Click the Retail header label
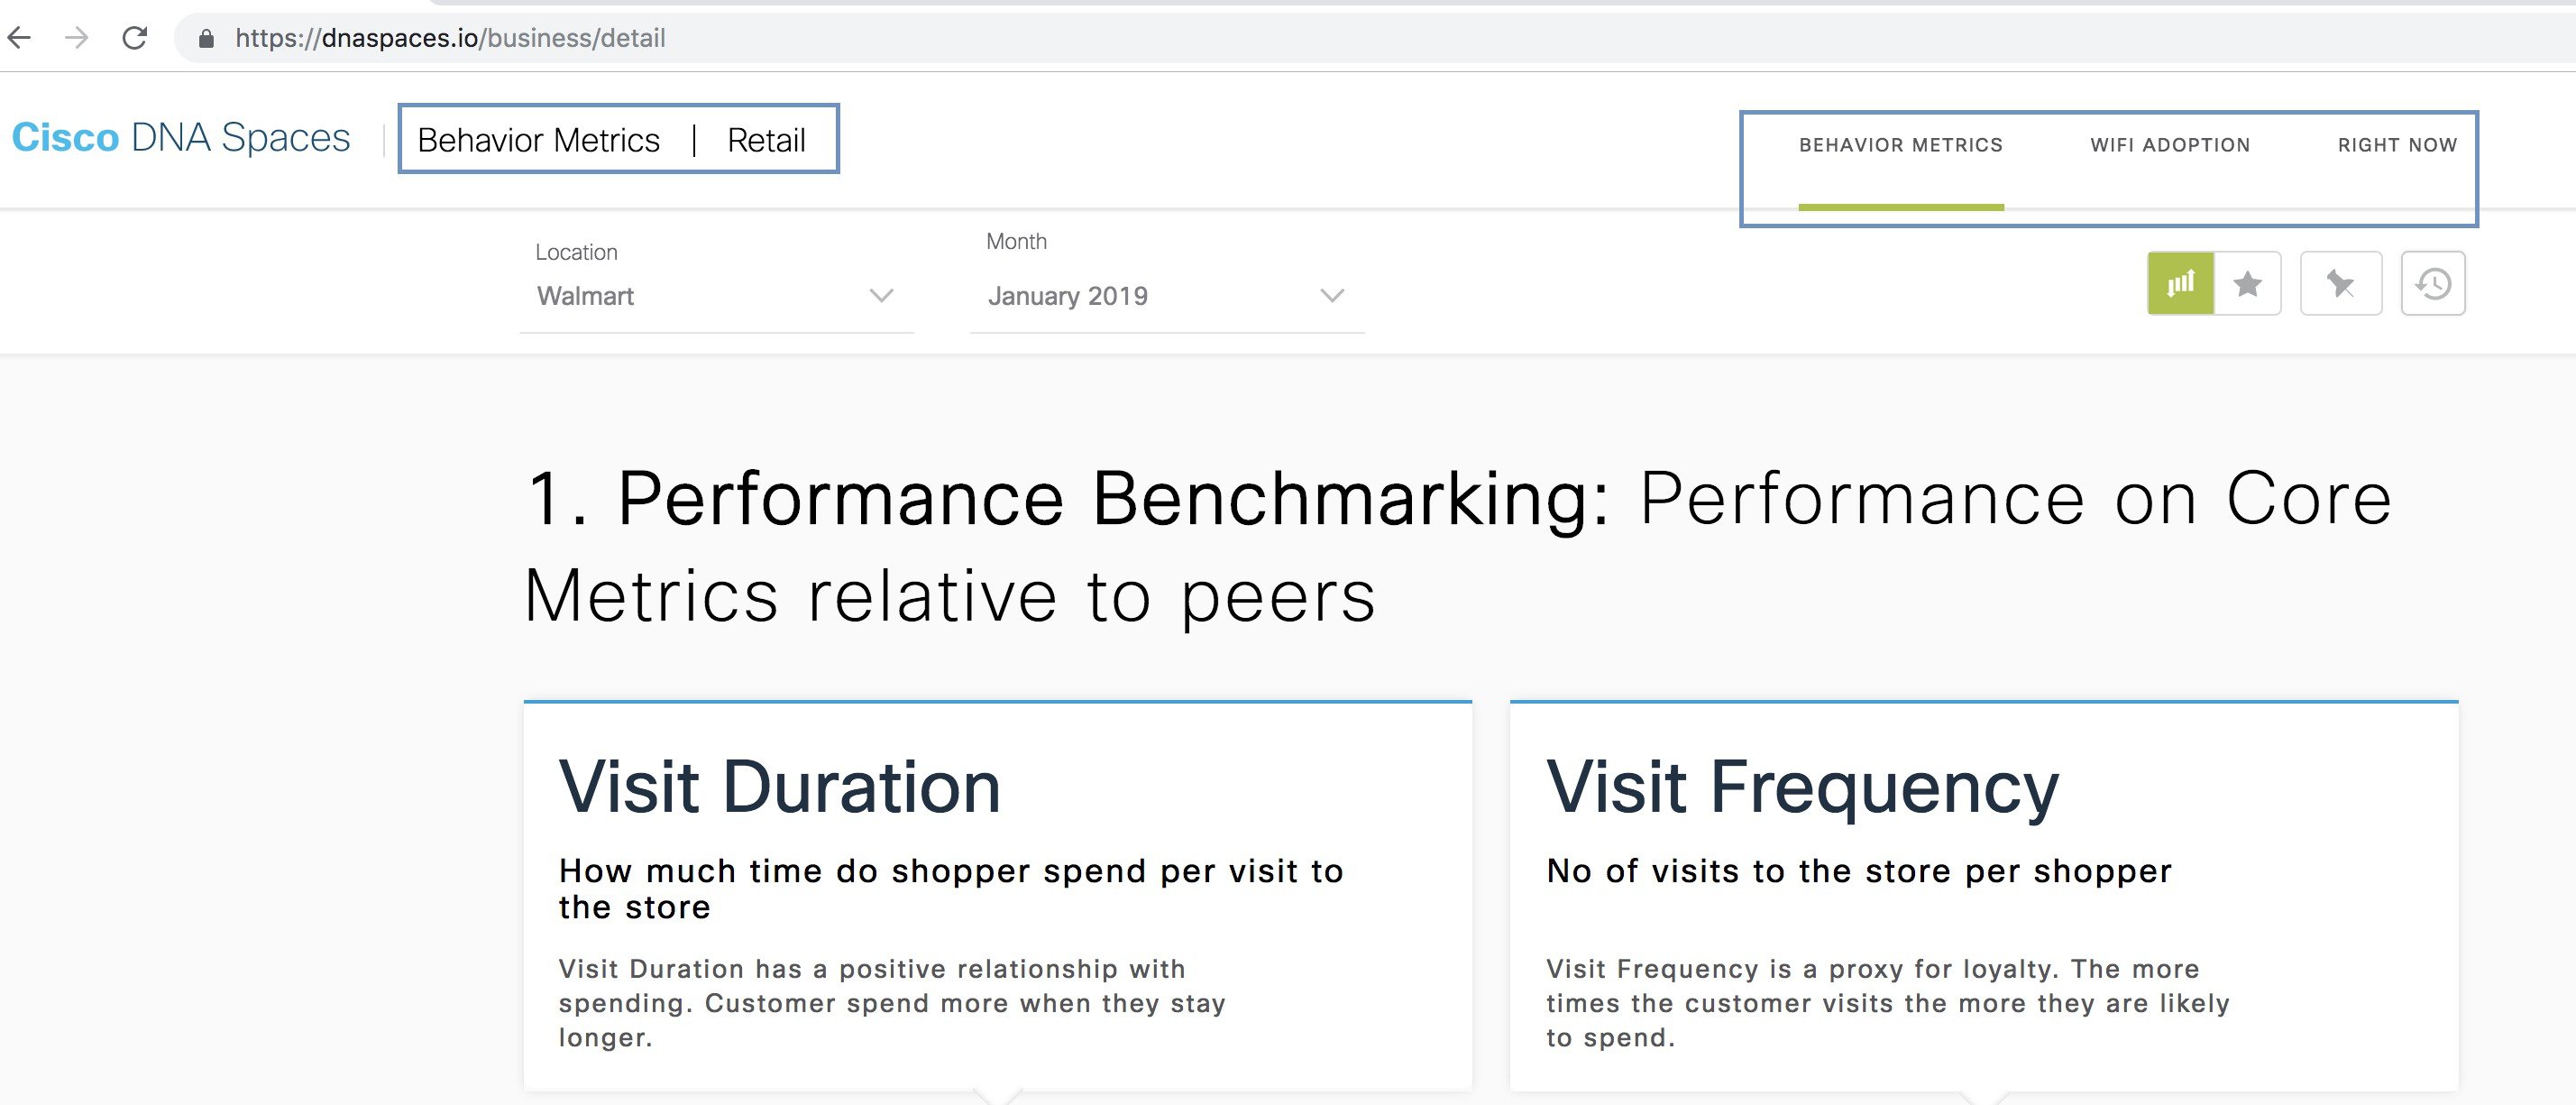The height and width of the screenshot is (1105, 2576). (766, 140)
